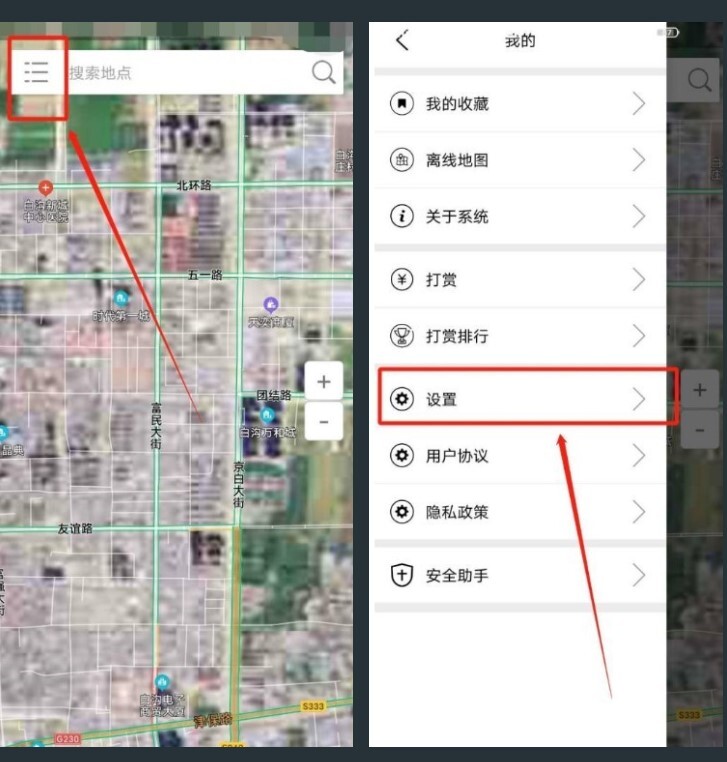Expand the chevron on the 关于系统 row

click(639, 216)
